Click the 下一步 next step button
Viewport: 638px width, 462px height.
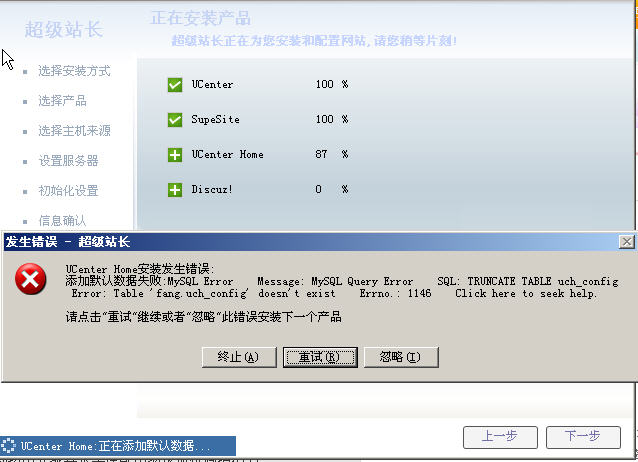point(583,437)
